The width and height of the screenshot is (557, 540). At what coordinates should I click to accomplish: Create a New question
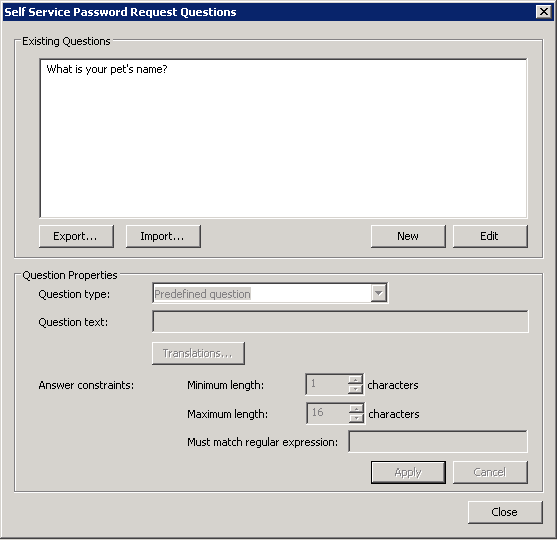408,236
